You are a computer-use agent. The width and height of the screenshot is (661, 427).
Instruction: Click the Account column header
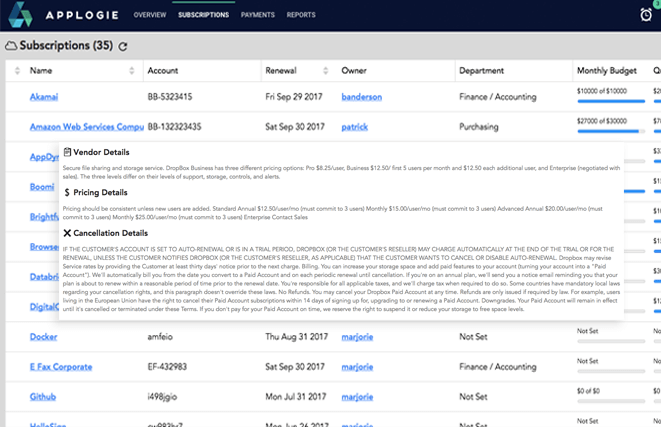point(163,70)
